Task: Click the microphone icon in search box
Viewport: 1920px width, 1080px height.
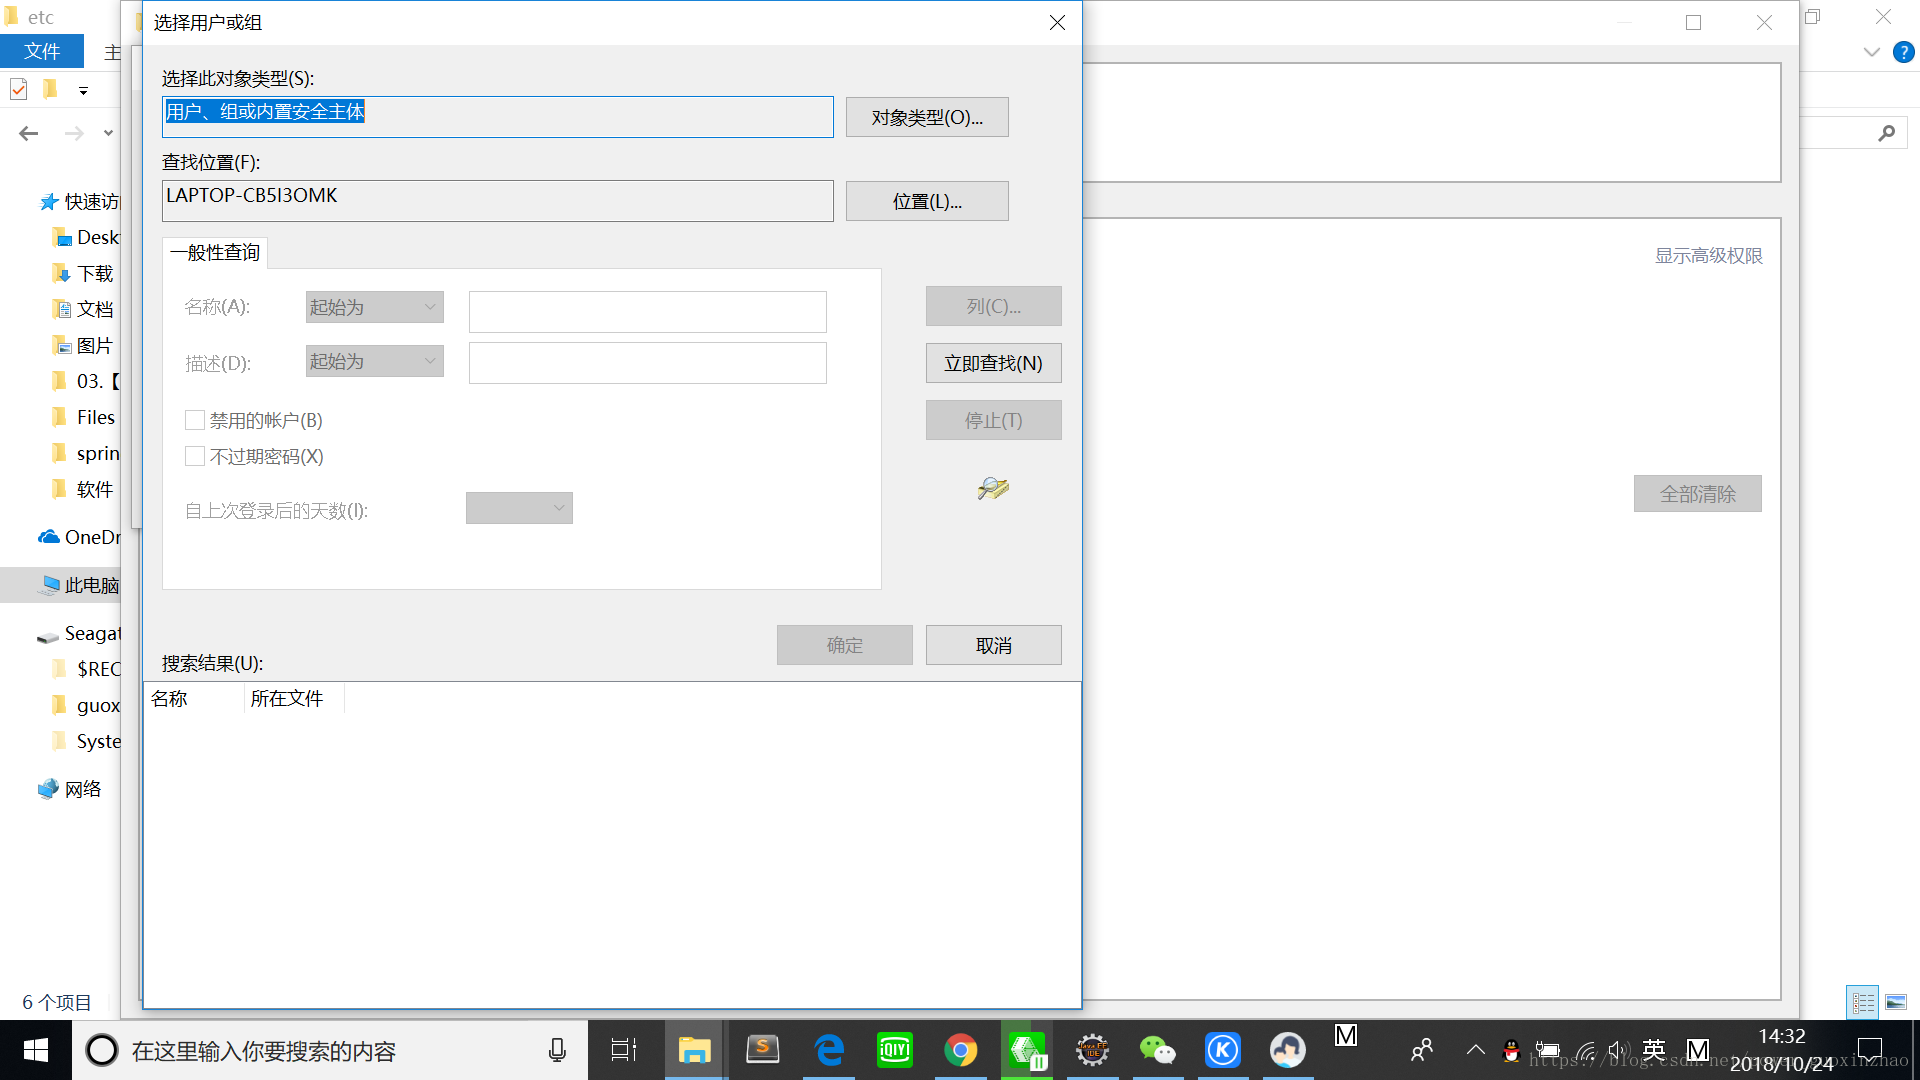Action: click(x=557, y=1050)
